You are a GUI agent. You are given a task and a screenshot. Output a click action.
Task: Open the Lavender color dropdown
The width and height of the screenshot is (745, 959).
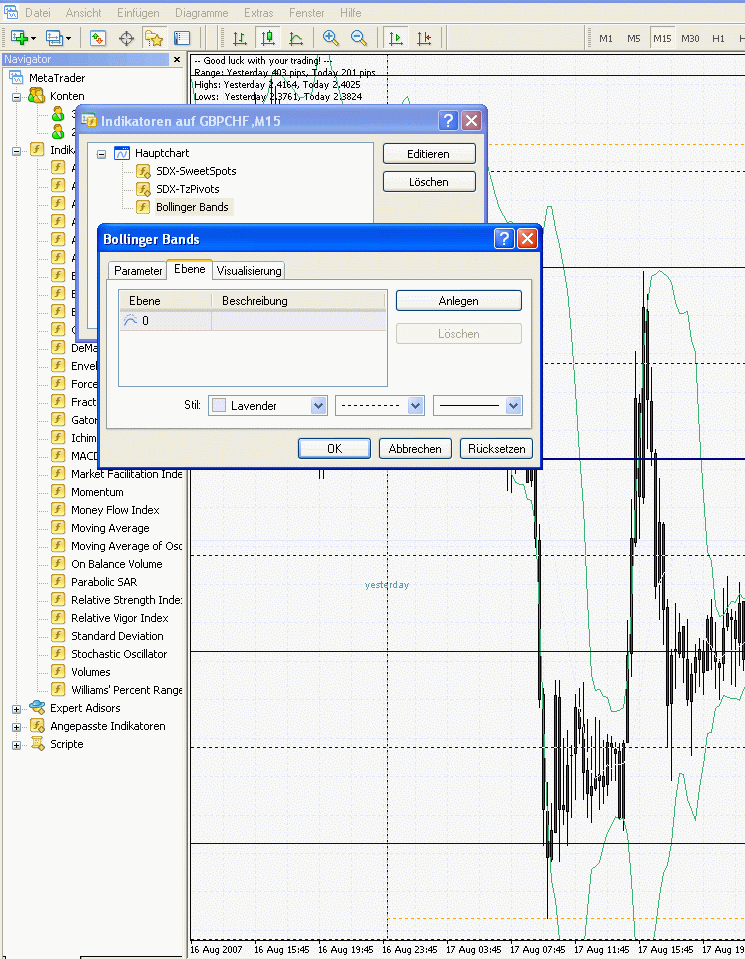[x=319, y=406]
